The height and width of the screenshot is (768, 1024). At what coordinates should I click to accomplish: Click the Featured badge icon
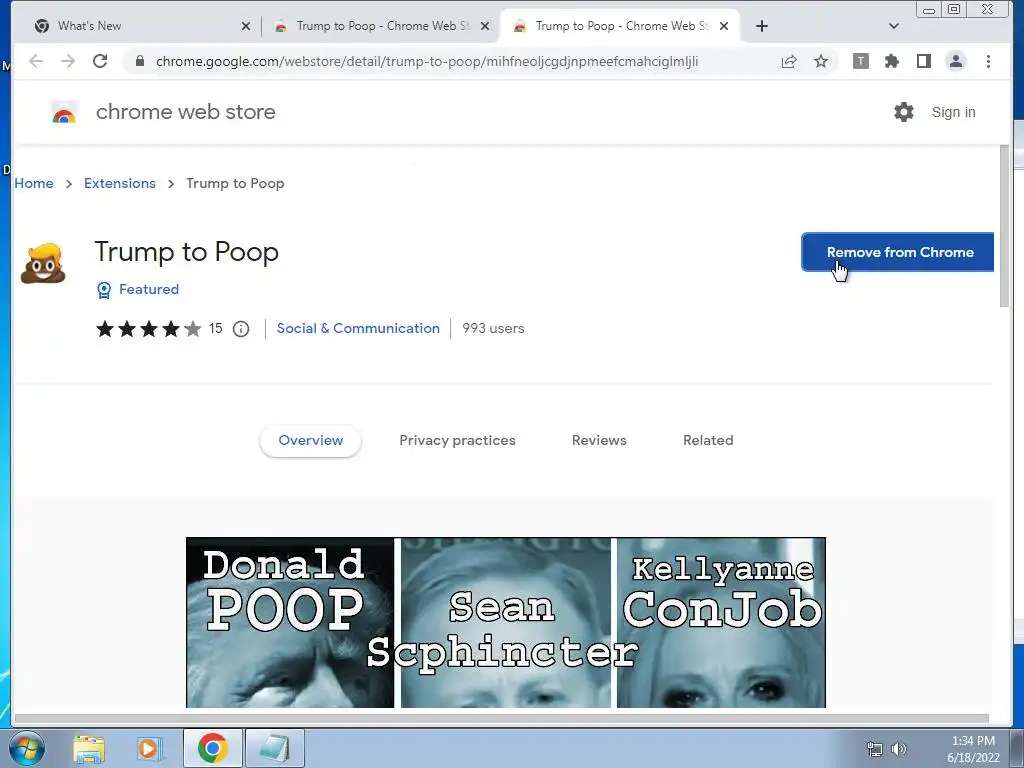104,290
